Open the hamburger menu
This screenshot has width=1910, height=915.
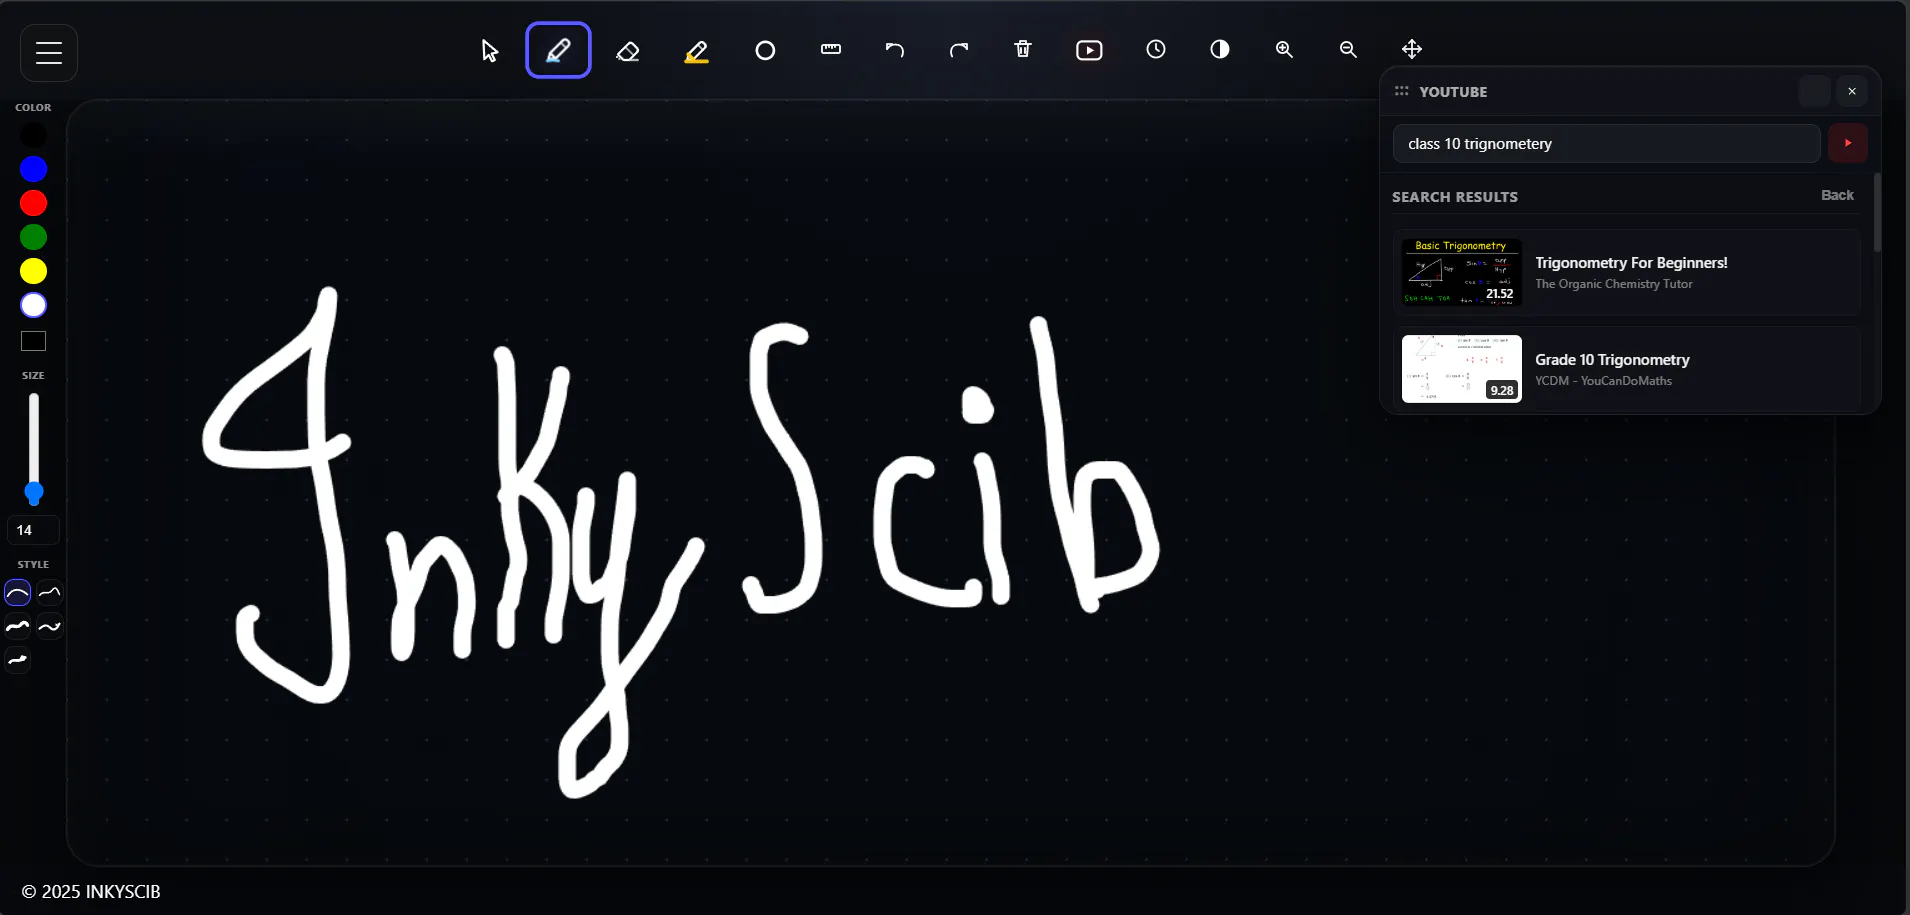point(49,53)
